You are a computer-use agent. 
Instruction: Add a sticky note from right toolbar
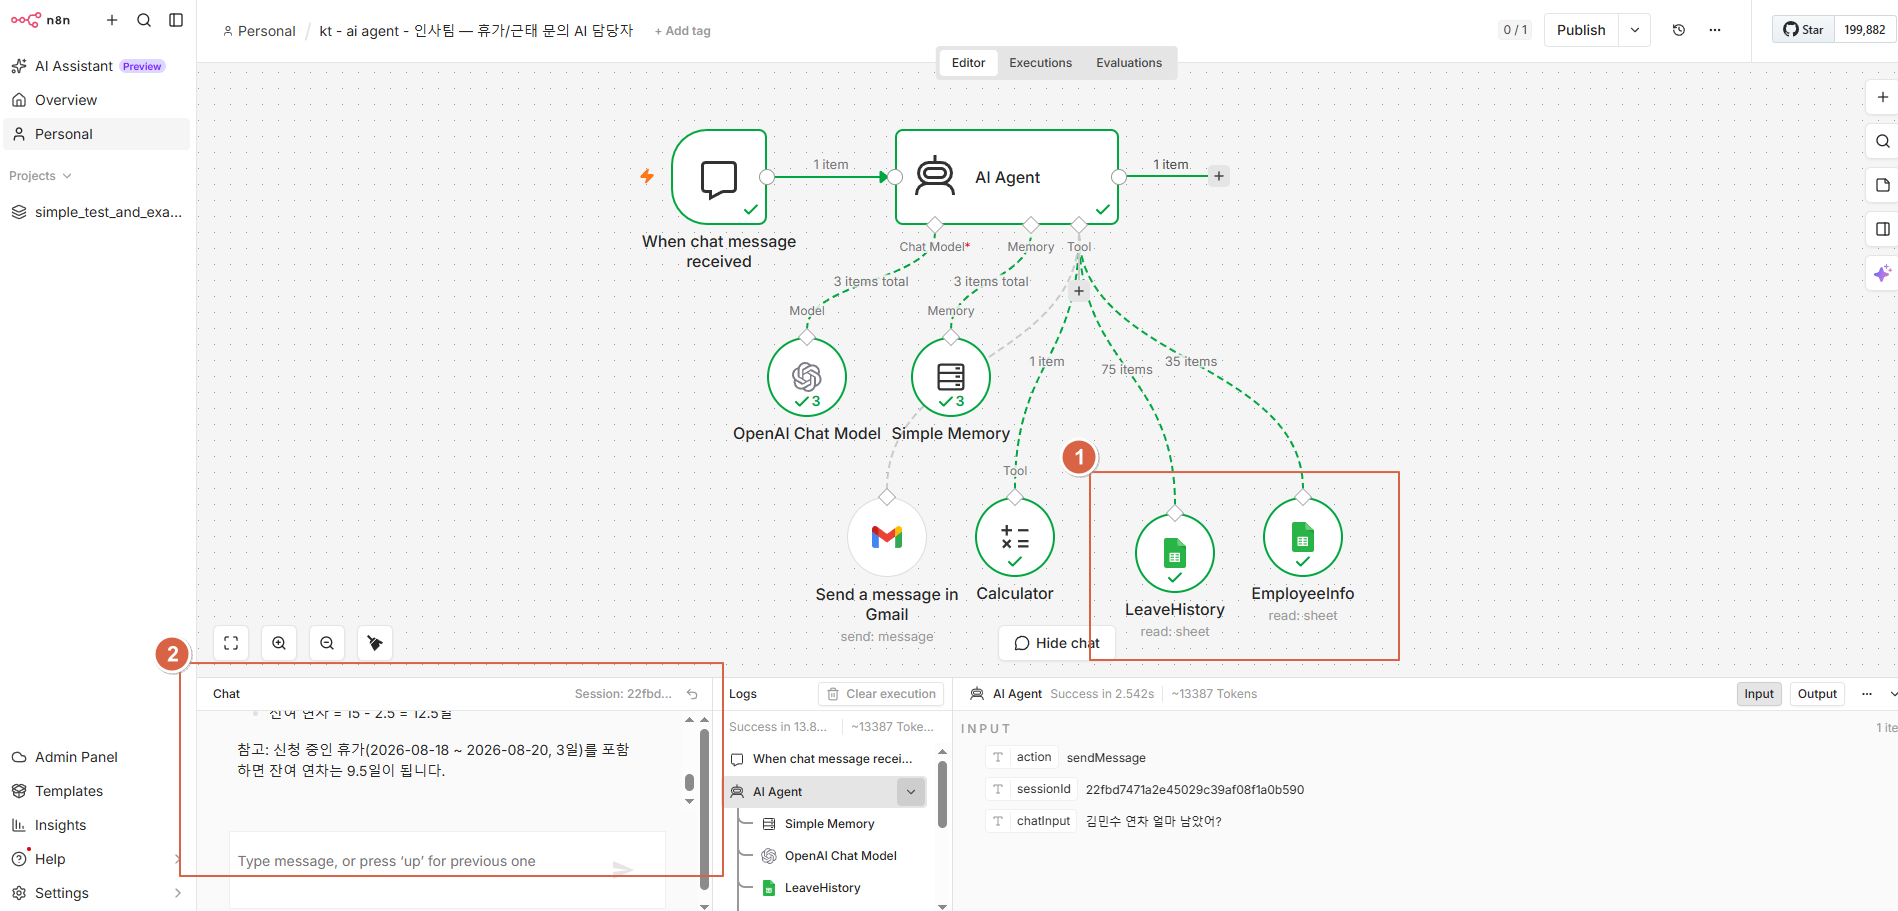point(1882,185)
